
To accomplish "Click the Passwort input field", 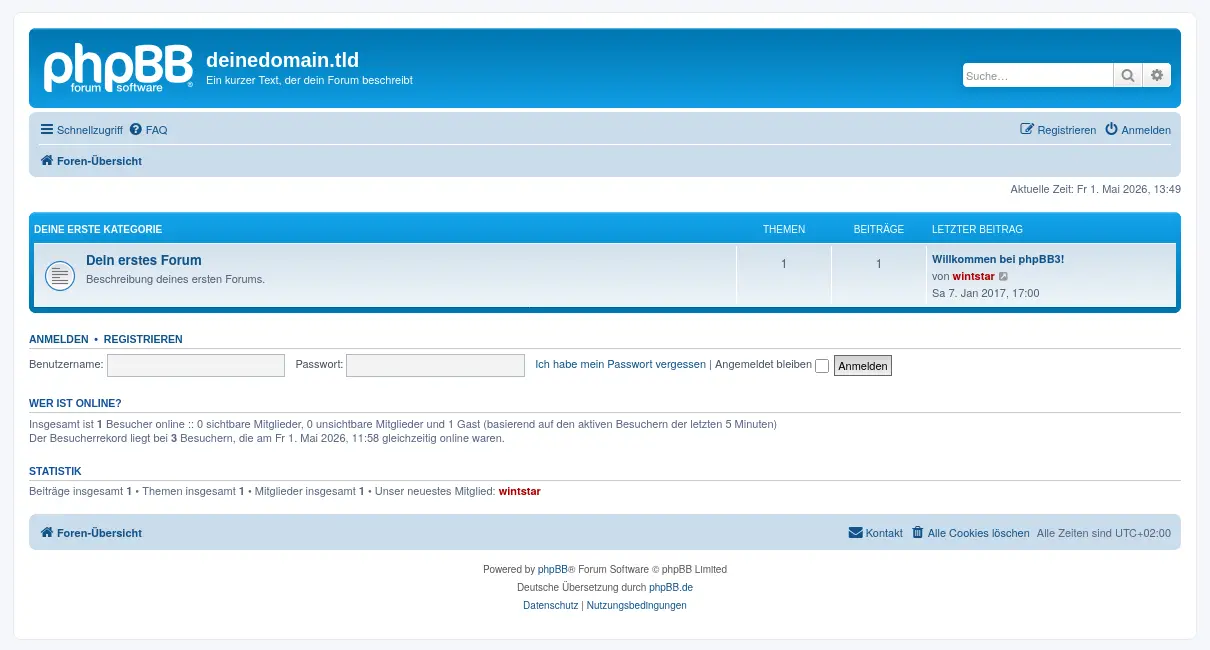I will point(435,365).
